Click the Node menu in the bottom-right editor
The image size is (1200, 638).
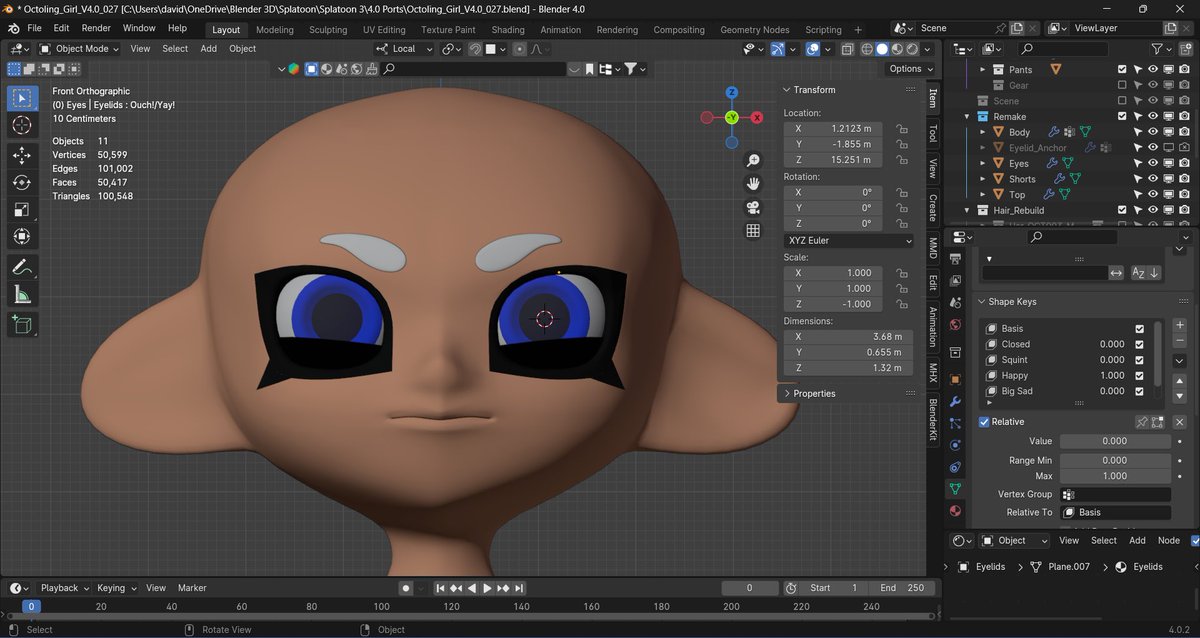[1168, 540]
